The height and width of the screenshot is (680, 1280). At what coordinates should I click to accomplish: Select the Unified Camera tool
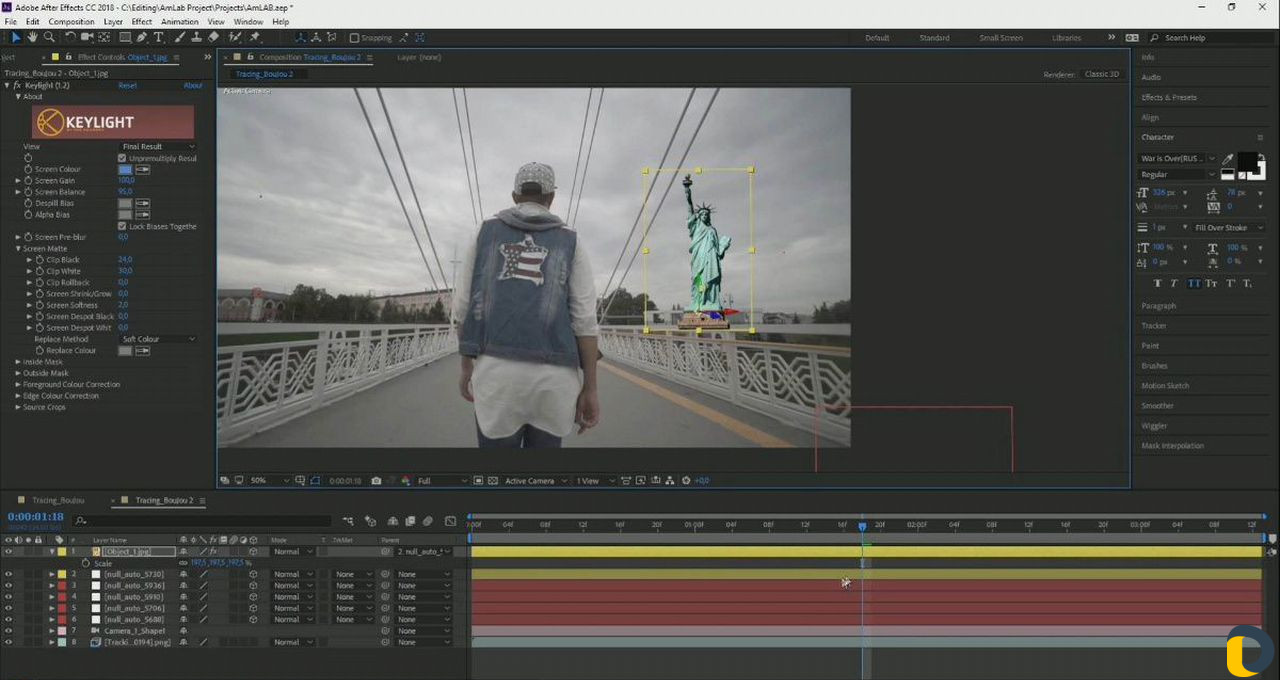click(x=86, y=37)
